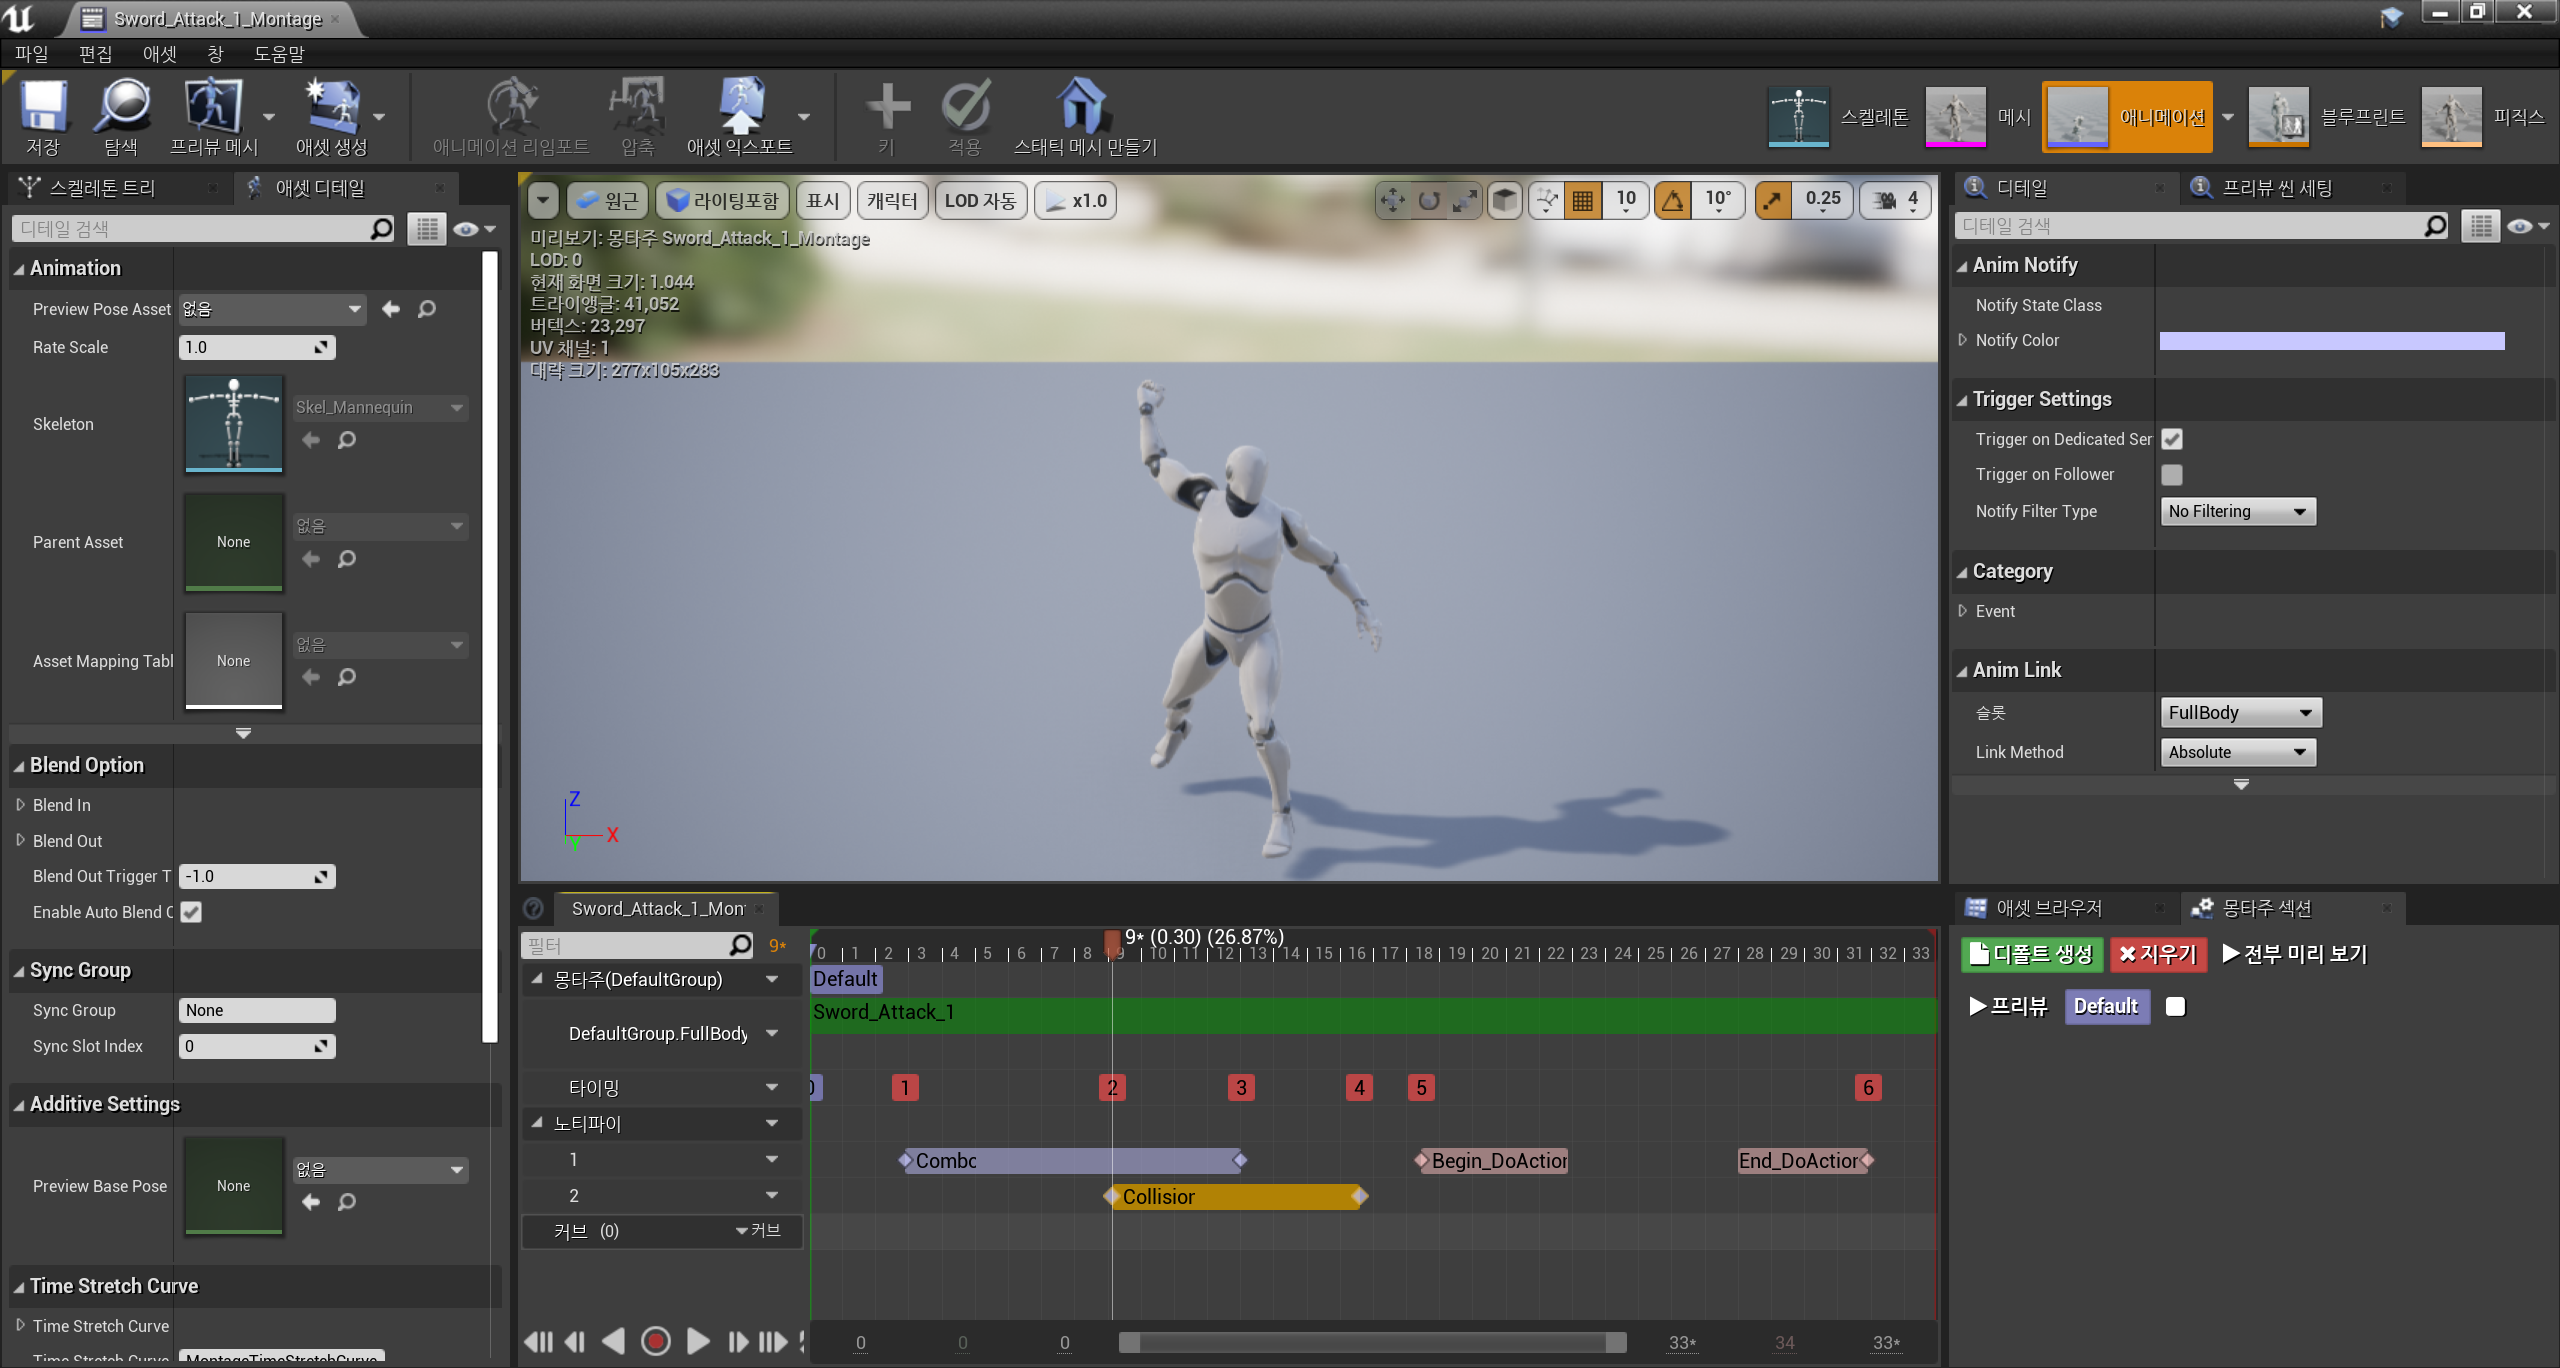
Task: Uncheck Trigger on Dedicated Server
Action: coord(2172,439)
